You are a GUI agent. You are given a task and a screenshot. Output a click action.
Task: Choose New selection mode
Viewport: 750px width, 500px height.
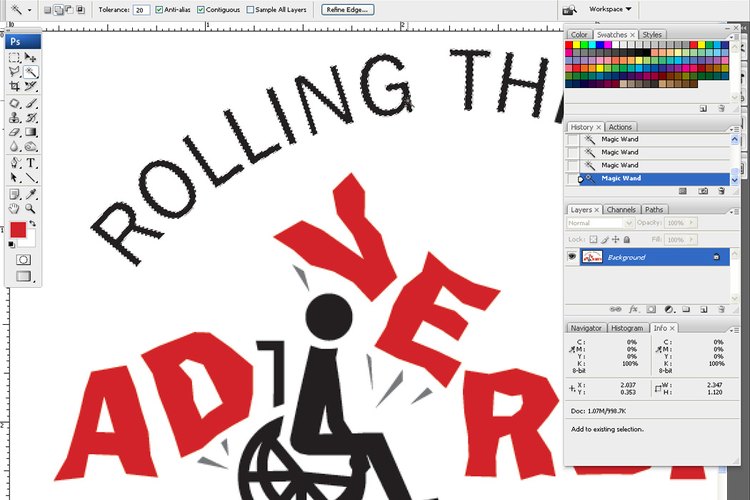point(47,10)
